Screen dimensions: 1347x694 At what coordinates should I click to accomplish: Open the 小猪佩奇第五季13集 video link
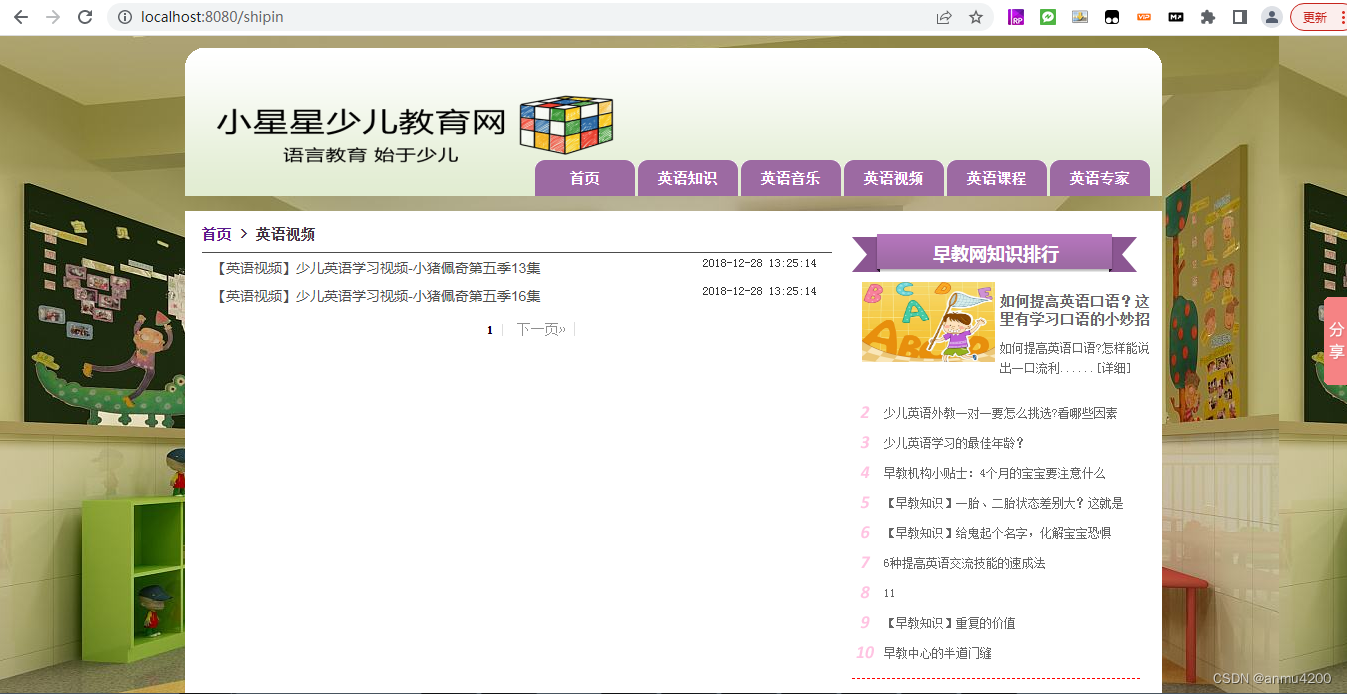point(379,268)
